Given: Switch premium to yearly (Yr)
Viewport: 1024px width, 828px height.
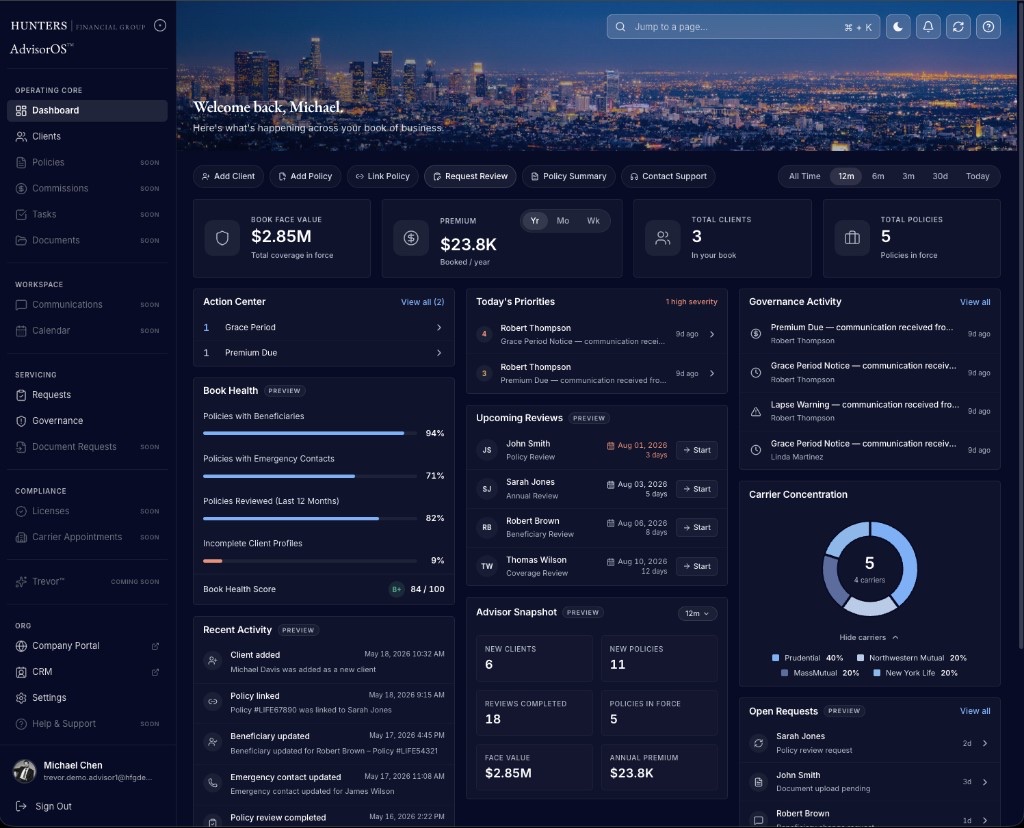Looking at the screenshot, I should click(x=535, y=221).
